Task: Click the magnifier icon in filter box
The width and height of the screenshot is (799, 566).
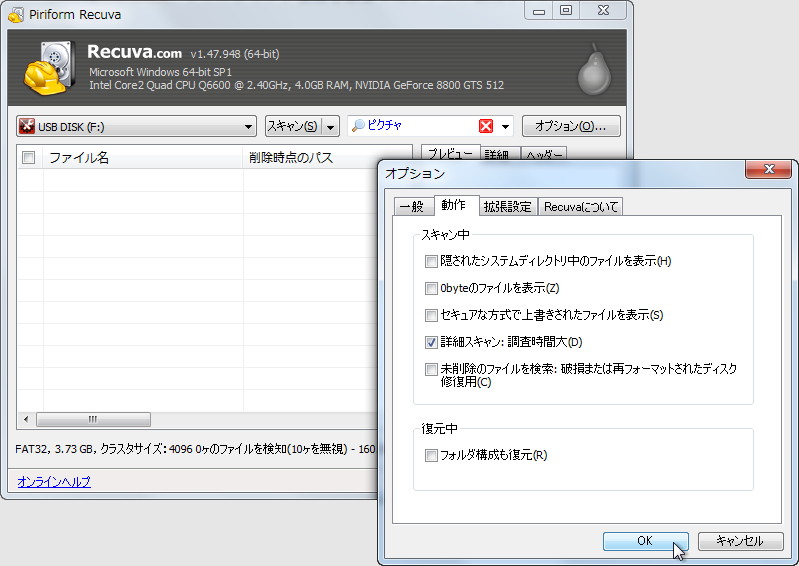Action: pyautogui.click(x=358, y=125)
